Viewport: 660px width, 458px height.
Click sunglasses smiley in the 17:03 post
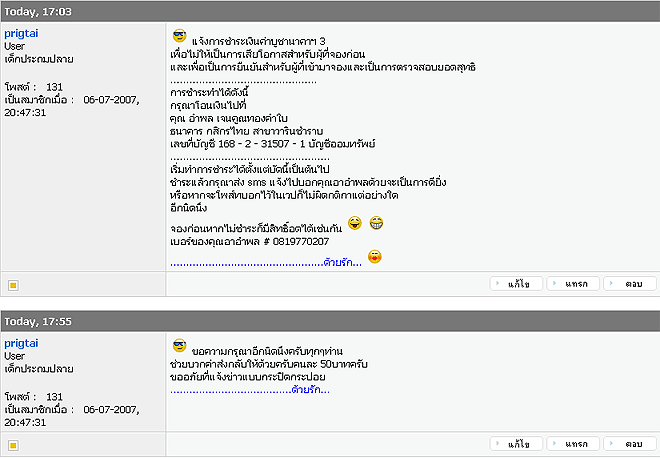click(180, 36)
